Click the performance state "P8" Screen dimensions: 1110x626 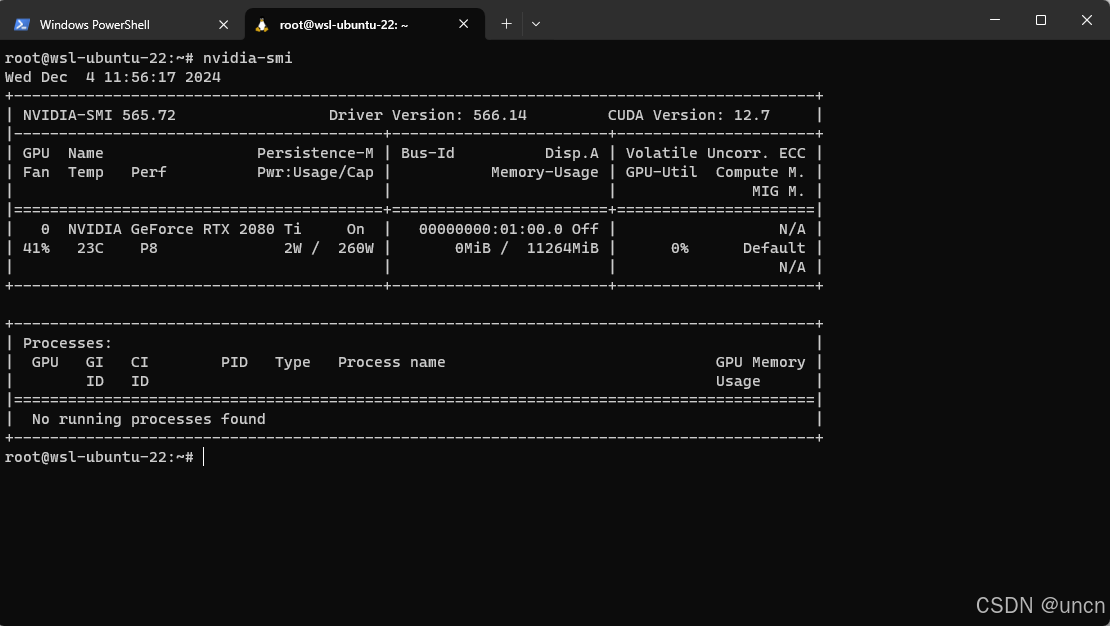tap(149, 249)
